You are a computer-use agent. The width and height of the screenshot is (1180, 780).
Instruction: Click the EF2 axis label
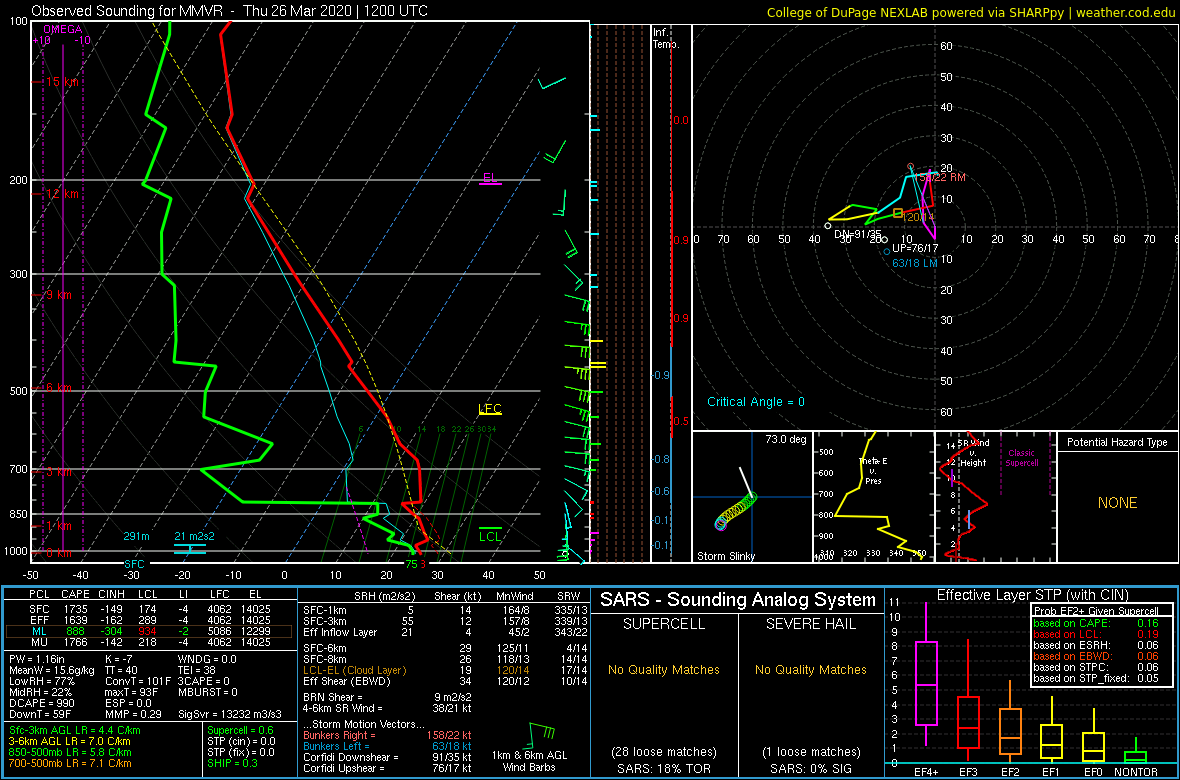click(1012, 772)
